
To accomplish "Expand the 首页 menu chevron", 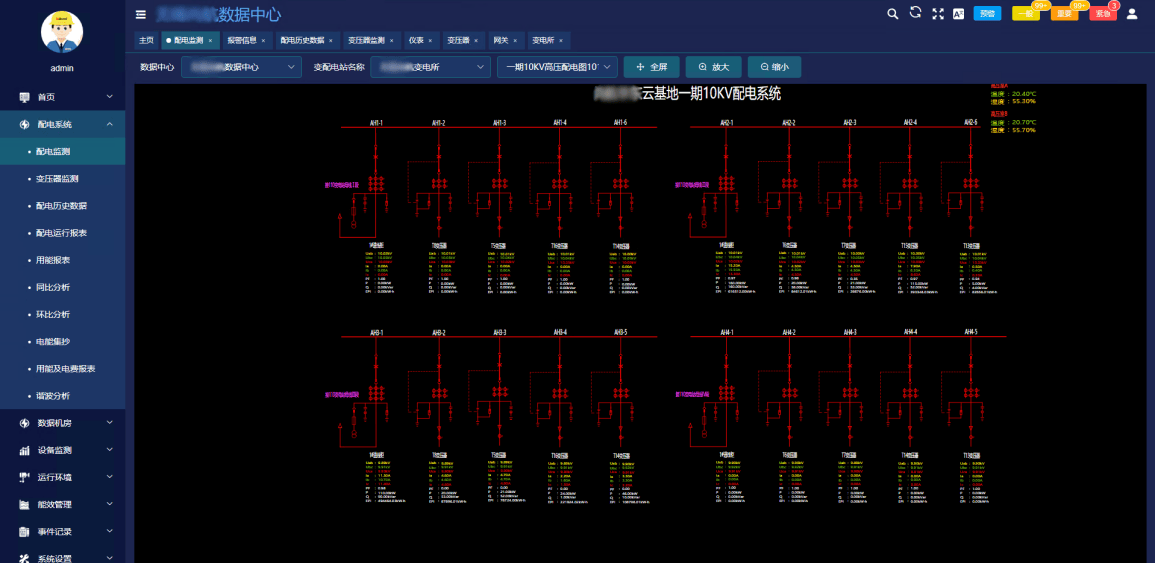I will tap(110, 97).
